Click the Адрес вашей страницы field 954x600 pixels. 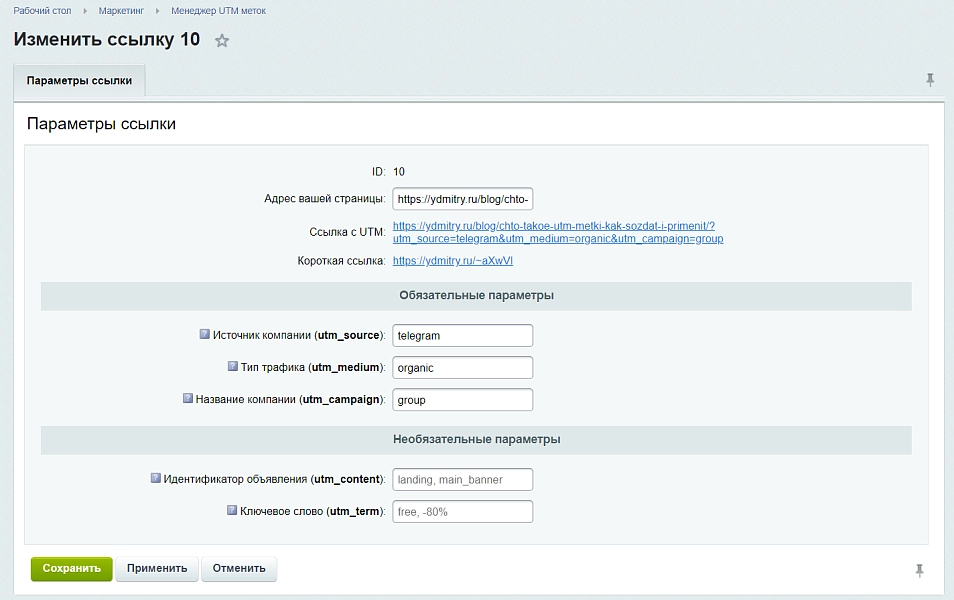point(462,199)
